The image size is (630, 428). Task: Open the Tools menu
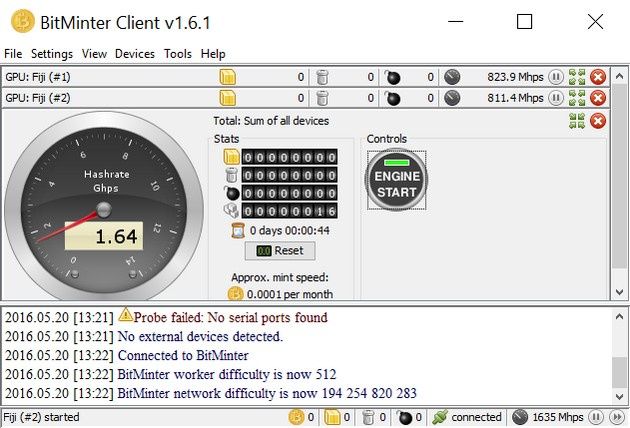click(178, 53)
